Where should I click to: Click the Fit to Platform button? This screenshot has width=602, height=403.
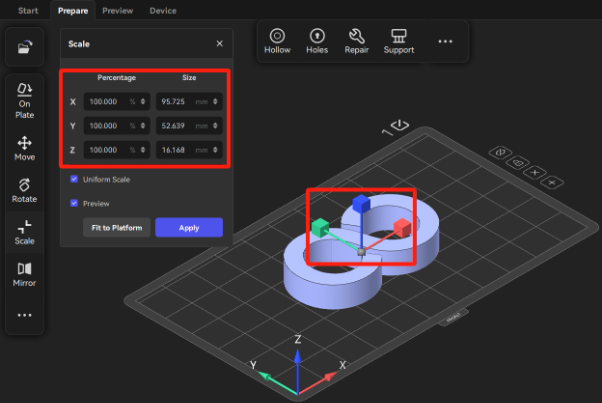click(116, 228)
